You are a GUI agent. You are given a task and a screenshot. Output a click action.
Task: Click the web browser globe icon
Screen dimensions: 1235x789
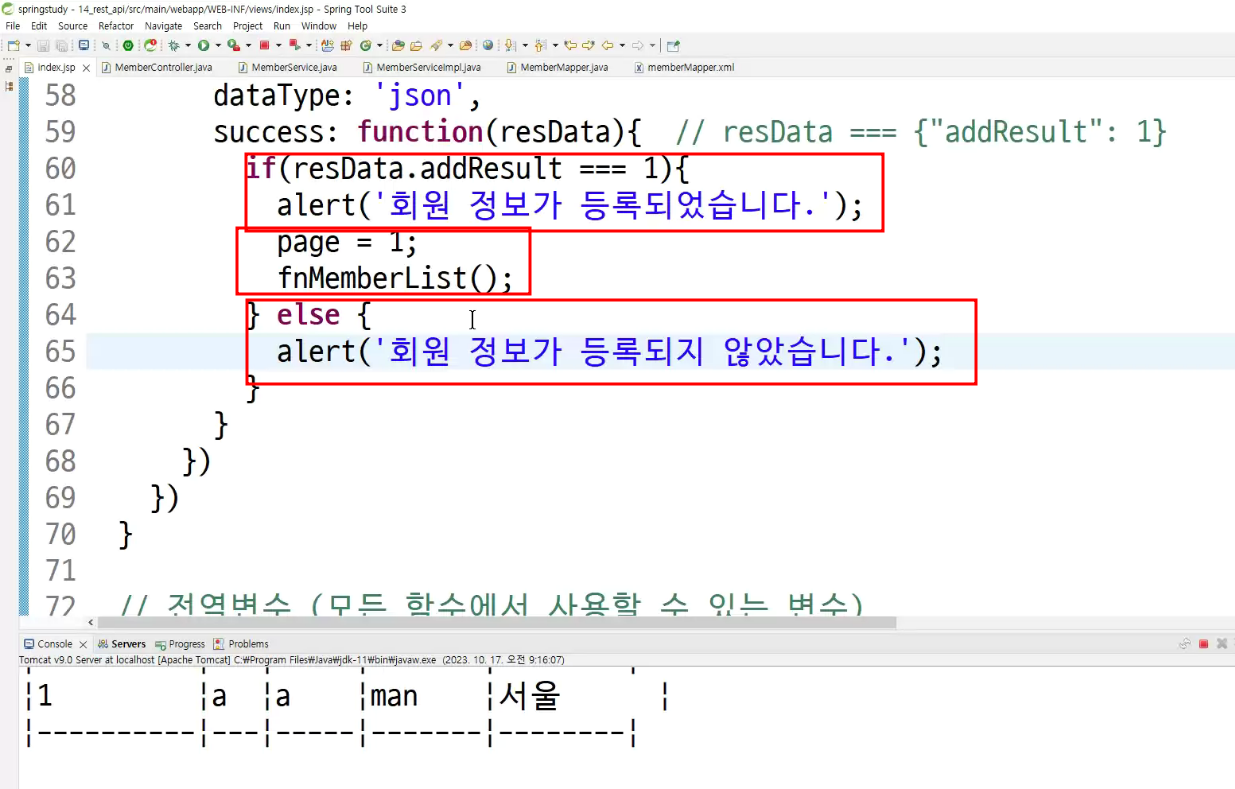pyautogui.click(x=488, y=45)
